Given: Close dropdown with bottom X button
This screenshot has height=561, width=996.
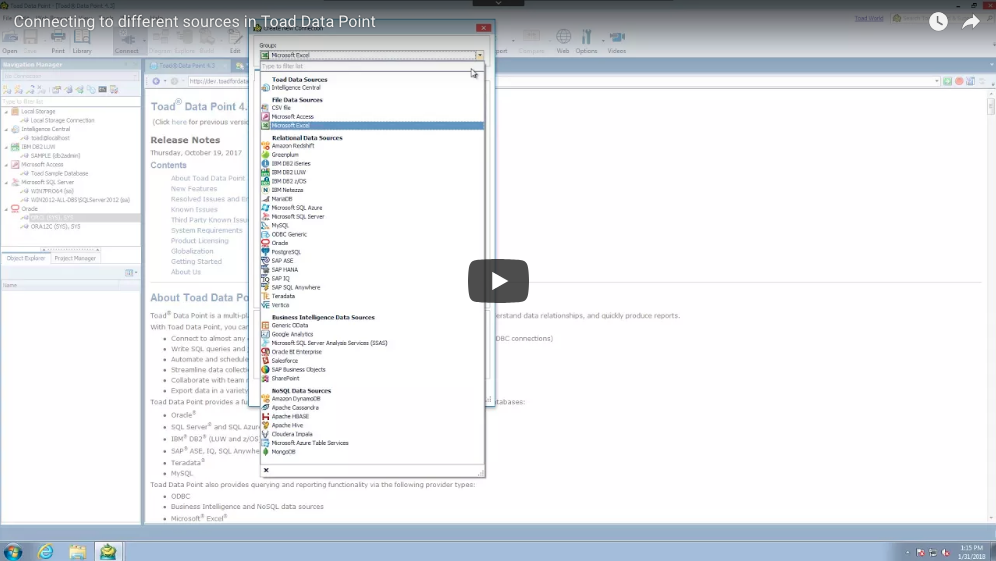Looking at the screenshot, I should (266, 470).
